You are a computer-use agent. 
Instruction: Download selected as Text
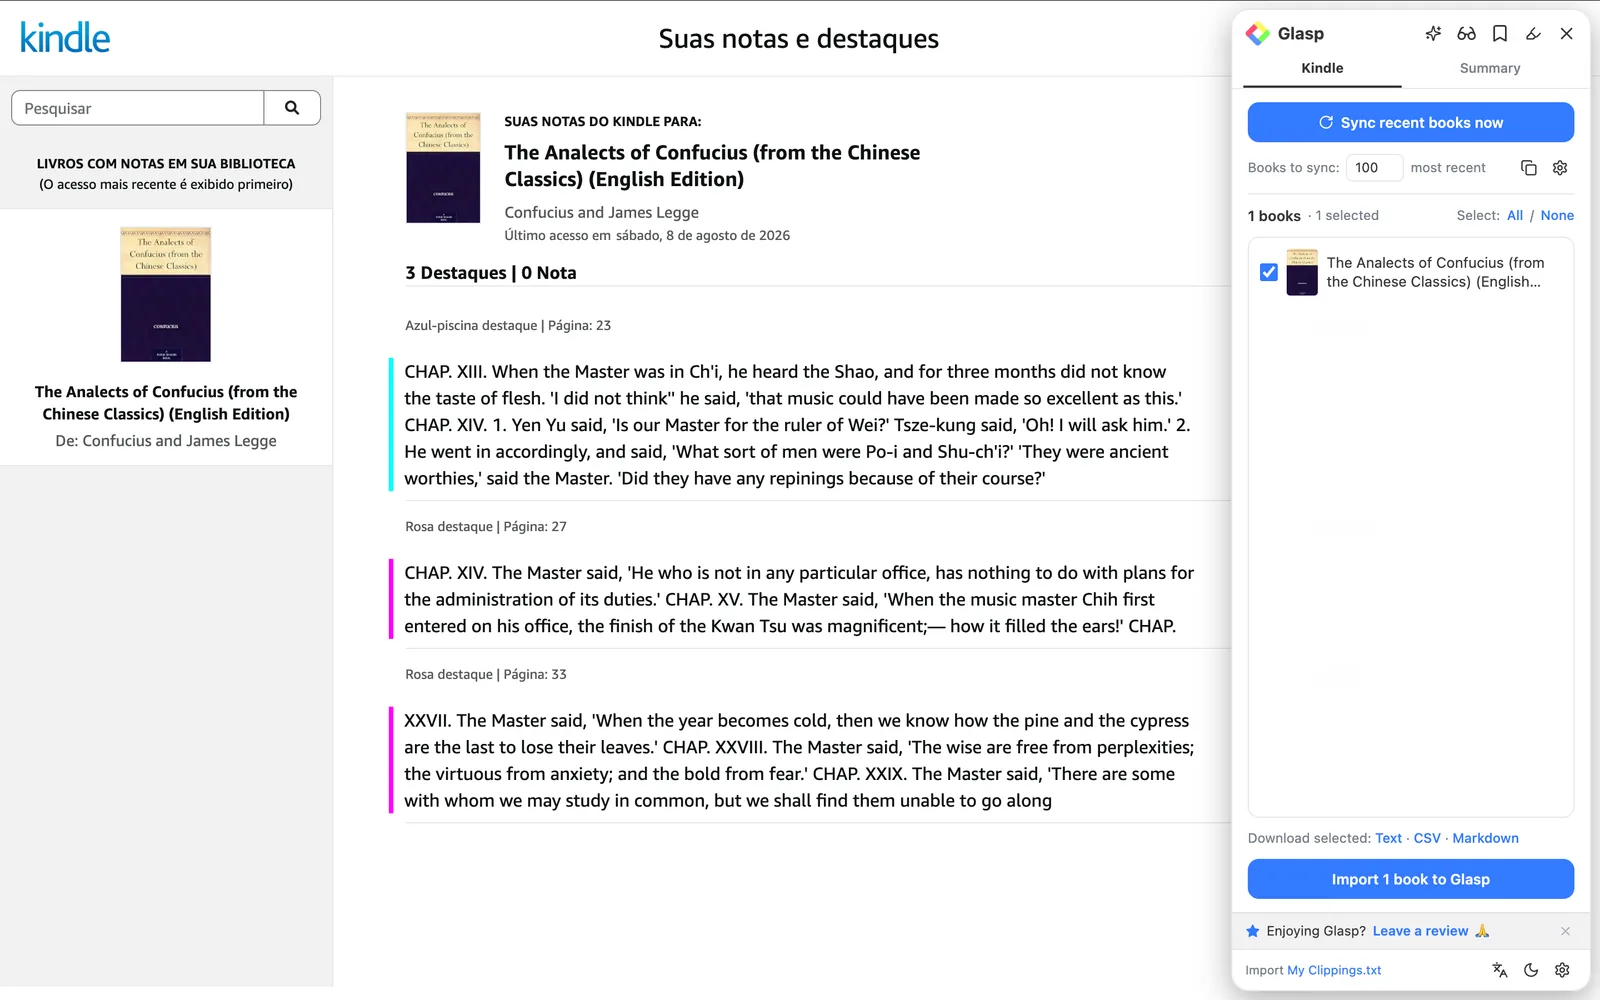(1388, 838)
